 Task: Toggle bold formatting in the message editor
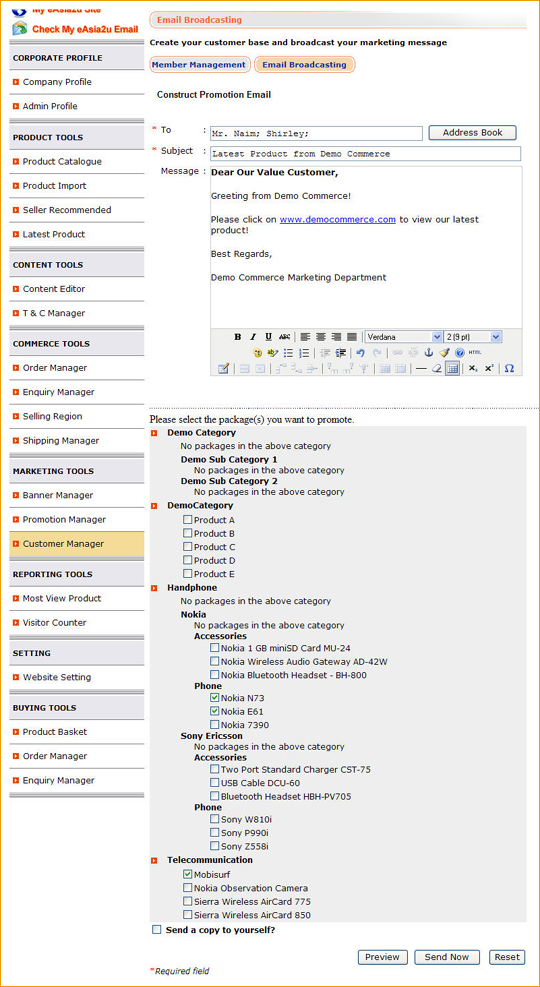click(238, 337)
